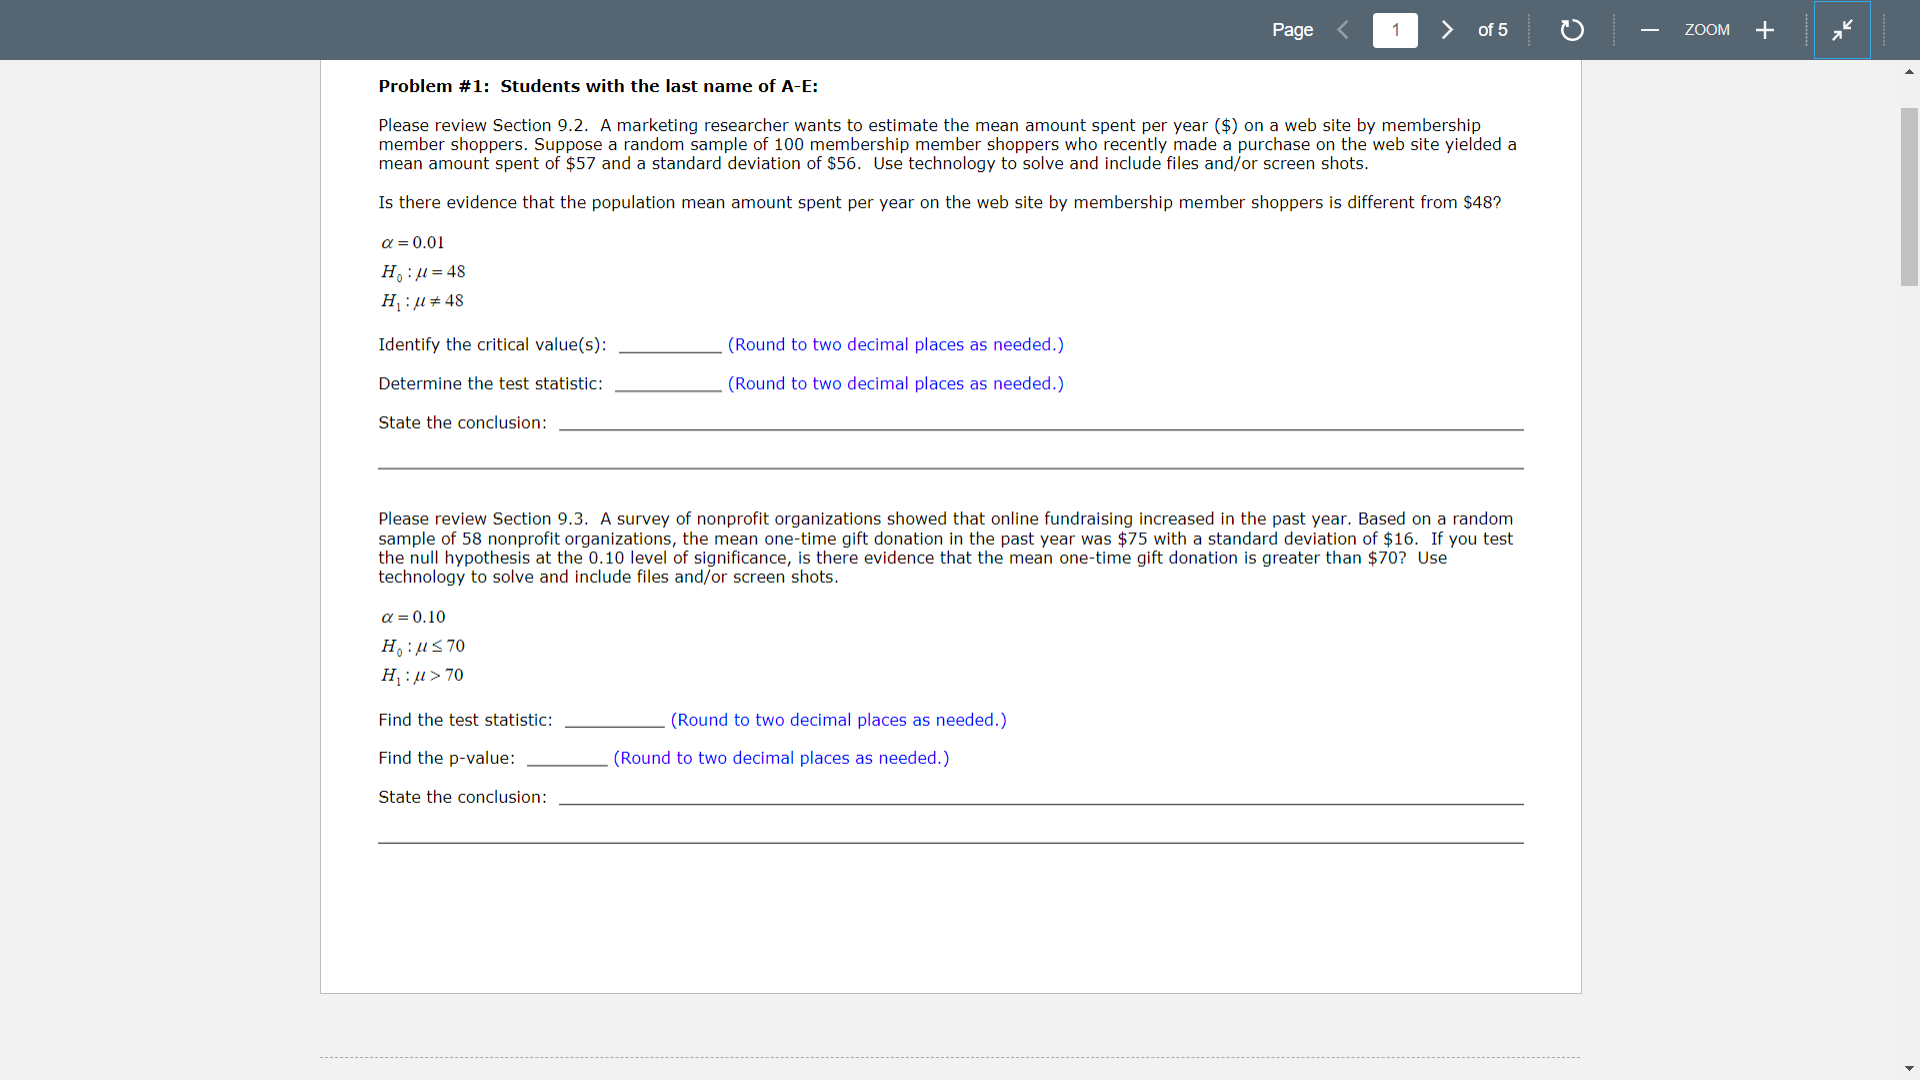Click the conclusion line for Problem 9.3

tap(1040, 800)
